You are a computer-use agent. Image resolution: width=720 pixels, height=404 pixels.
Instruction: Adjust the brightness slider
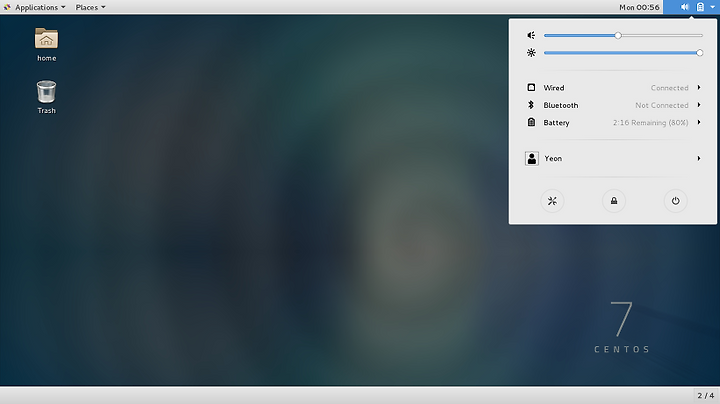623,53
